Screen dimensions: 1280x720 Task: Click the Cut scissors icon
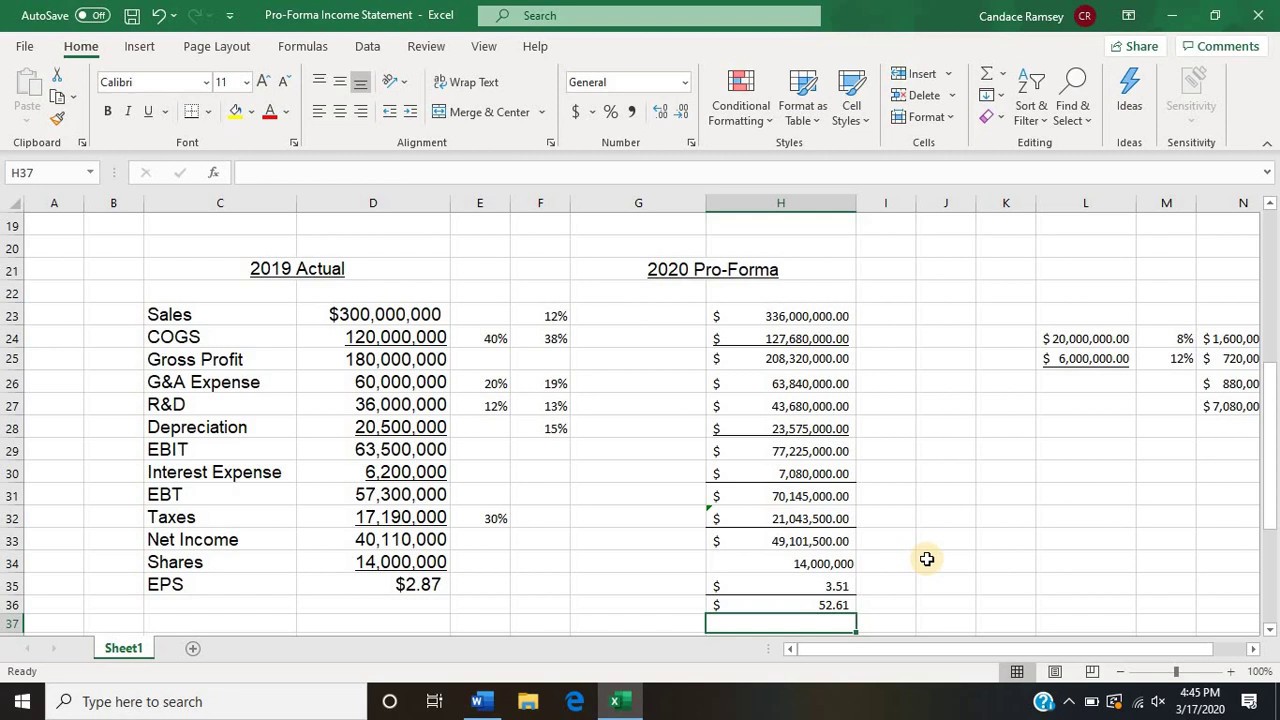(x=57, y=75)
